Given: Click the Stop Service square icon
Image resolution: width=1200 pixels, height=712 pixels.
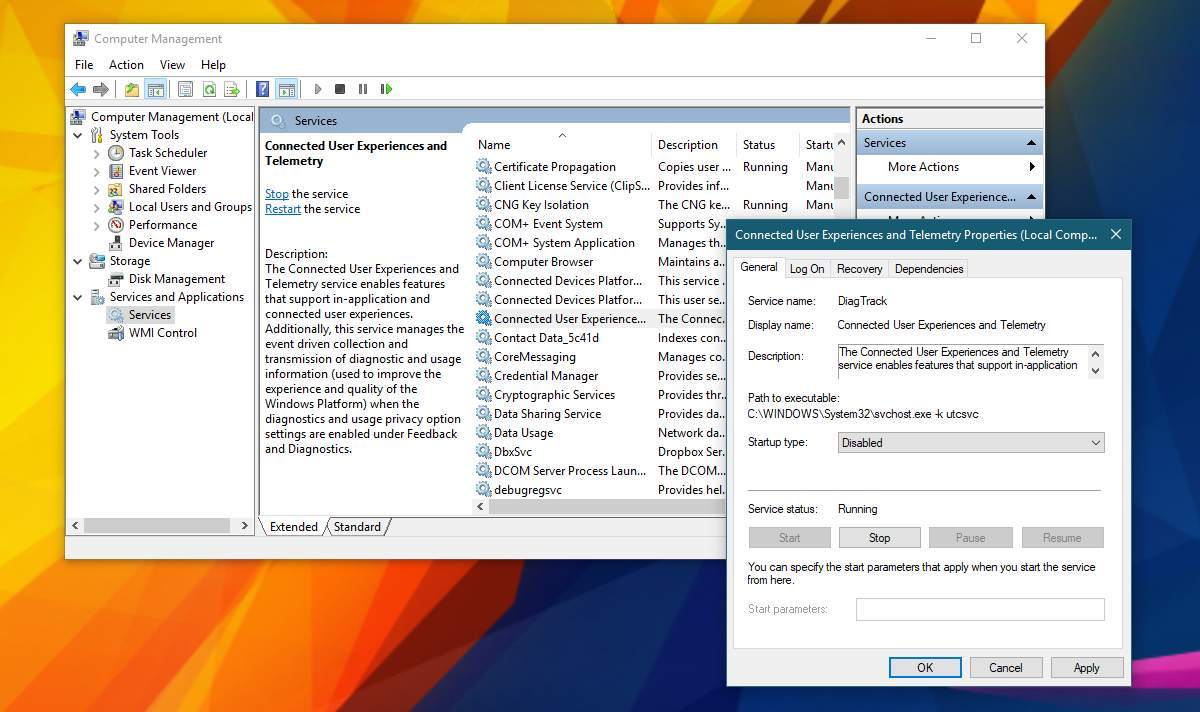Looking at the screenshot, I should pyautogui.click(x=340, y=89).
